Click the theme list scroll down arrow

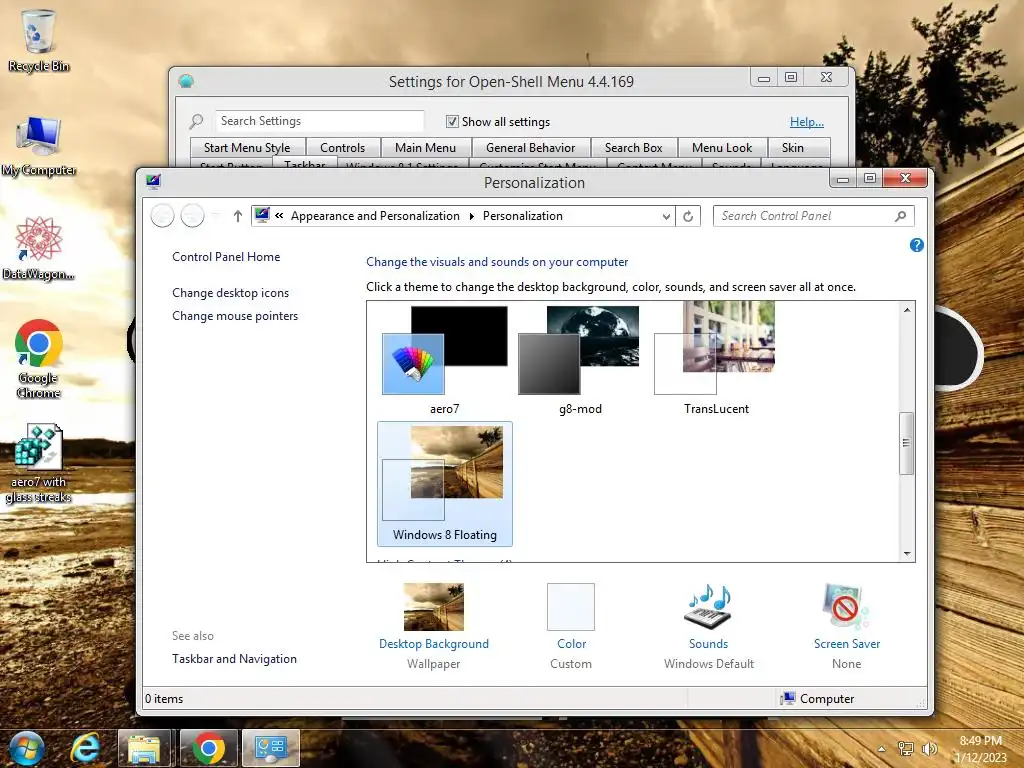pyautogui.click(x=906, y=553)
